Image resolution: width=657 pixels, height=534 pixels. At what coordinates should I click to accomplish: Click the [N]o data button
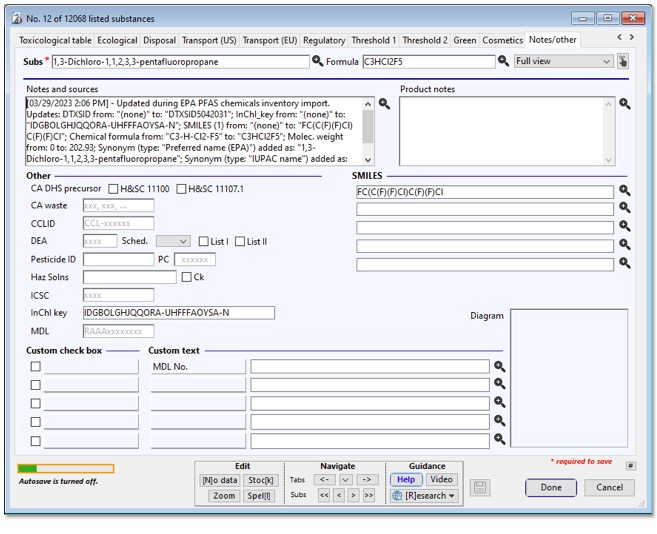pos(220,480)
